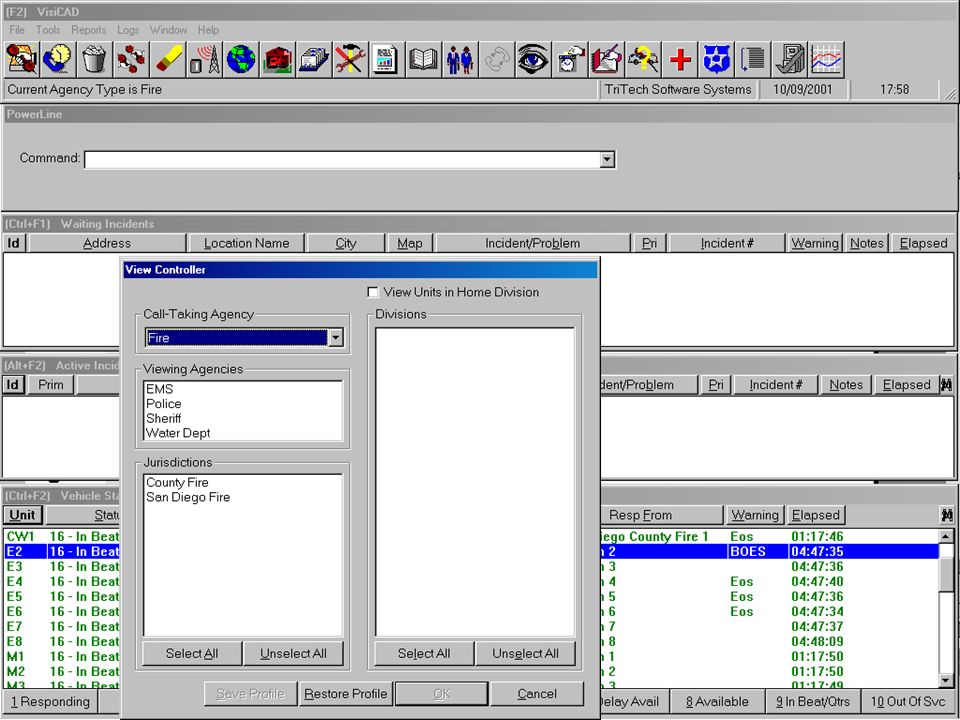Click Incident/Problem header in Waiting Incidents

[x=533, y=243]
